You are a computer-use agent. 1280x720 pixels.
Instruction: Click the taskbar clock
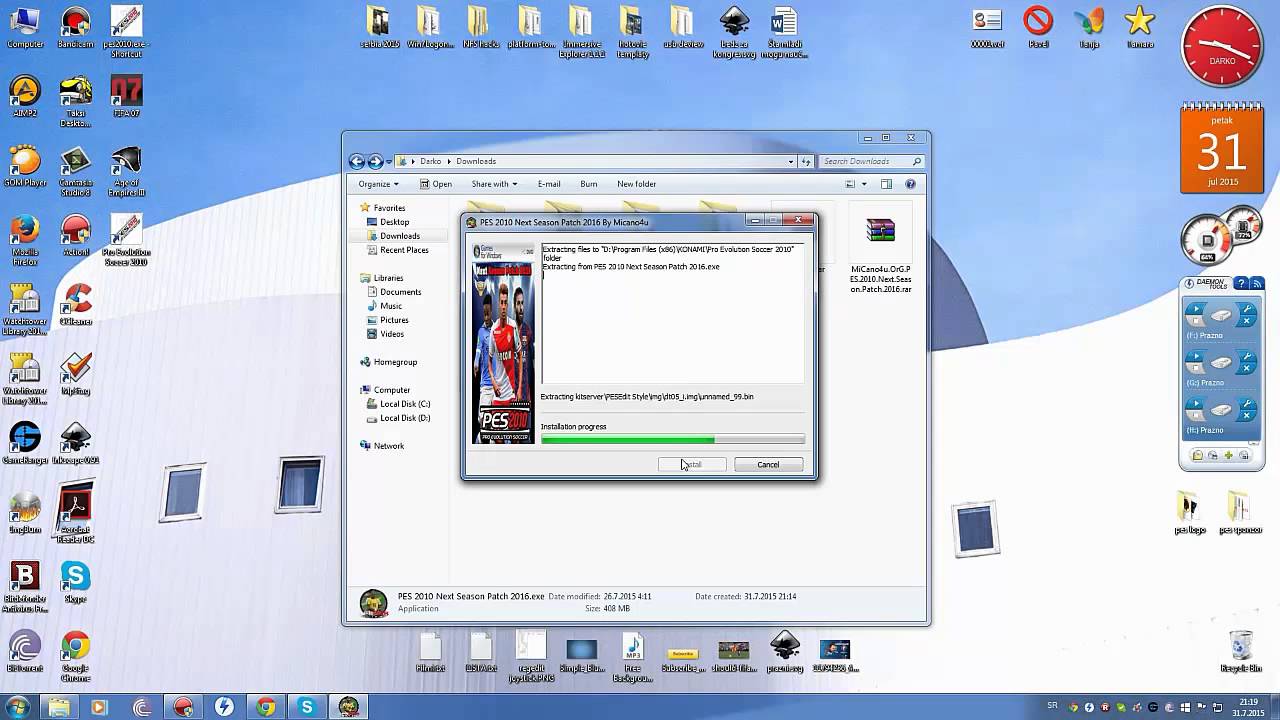pyautogui.click(x=1248, y=707)
